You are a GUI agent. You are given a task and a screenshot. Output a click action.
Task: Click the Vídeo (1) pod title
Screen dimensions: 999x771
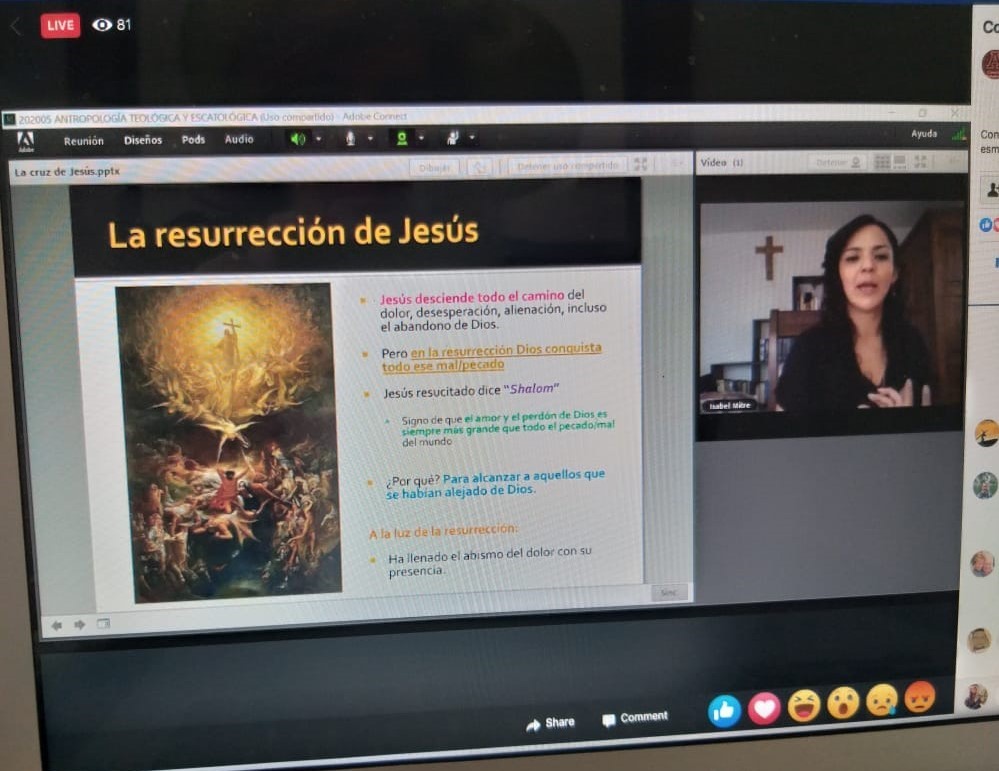[722, 162]
